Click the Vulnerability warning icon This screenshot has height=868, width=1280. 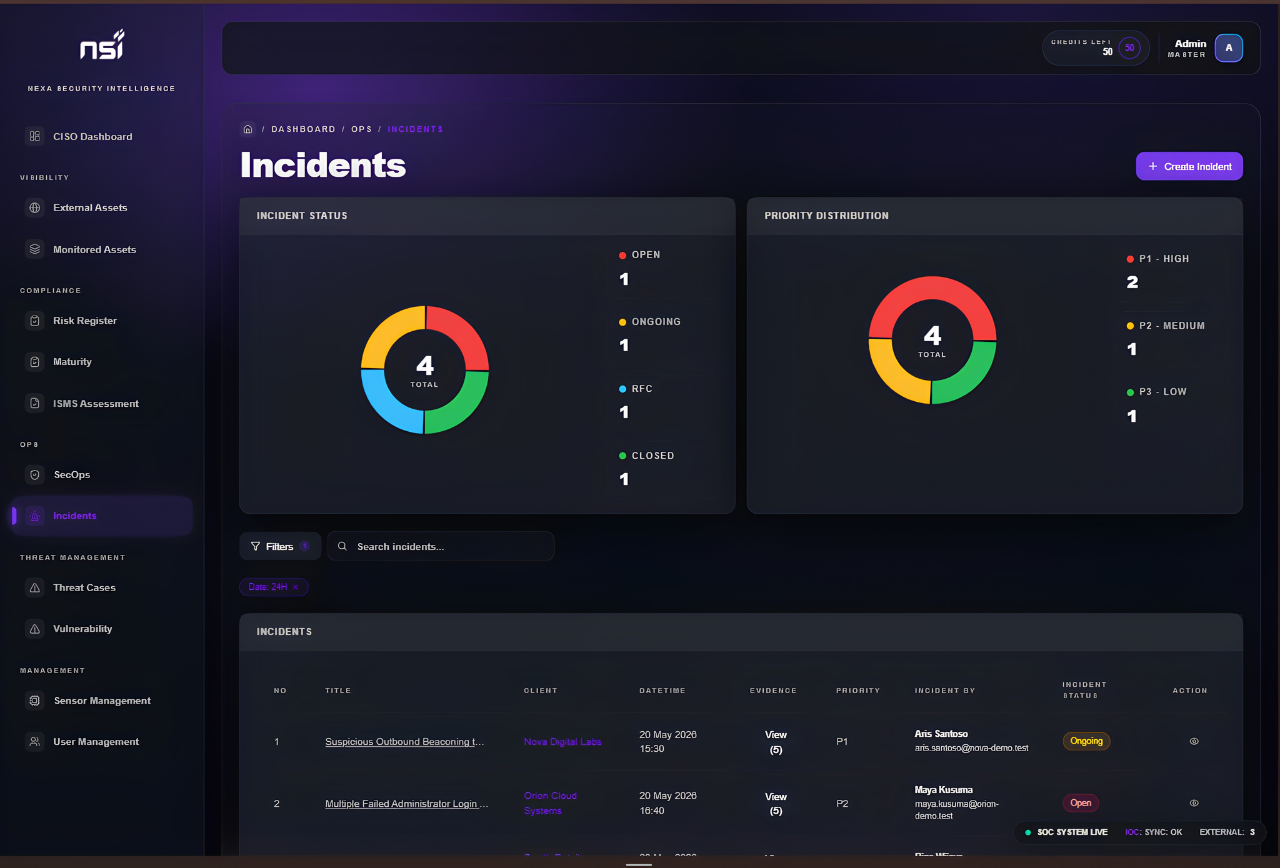[35, 629]
